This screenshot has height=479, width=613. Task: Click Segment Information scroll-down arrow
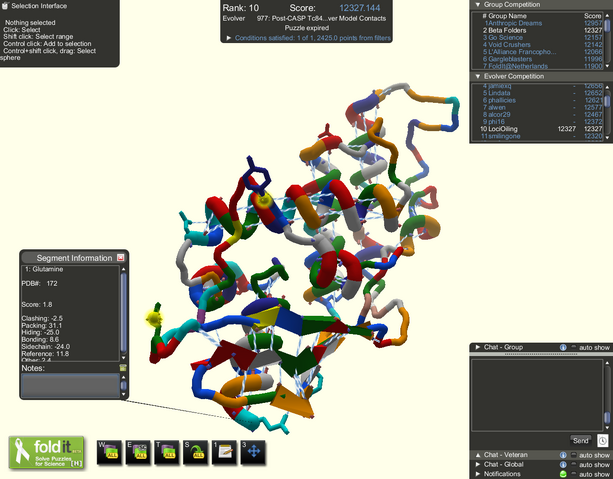tap(124, 358)
